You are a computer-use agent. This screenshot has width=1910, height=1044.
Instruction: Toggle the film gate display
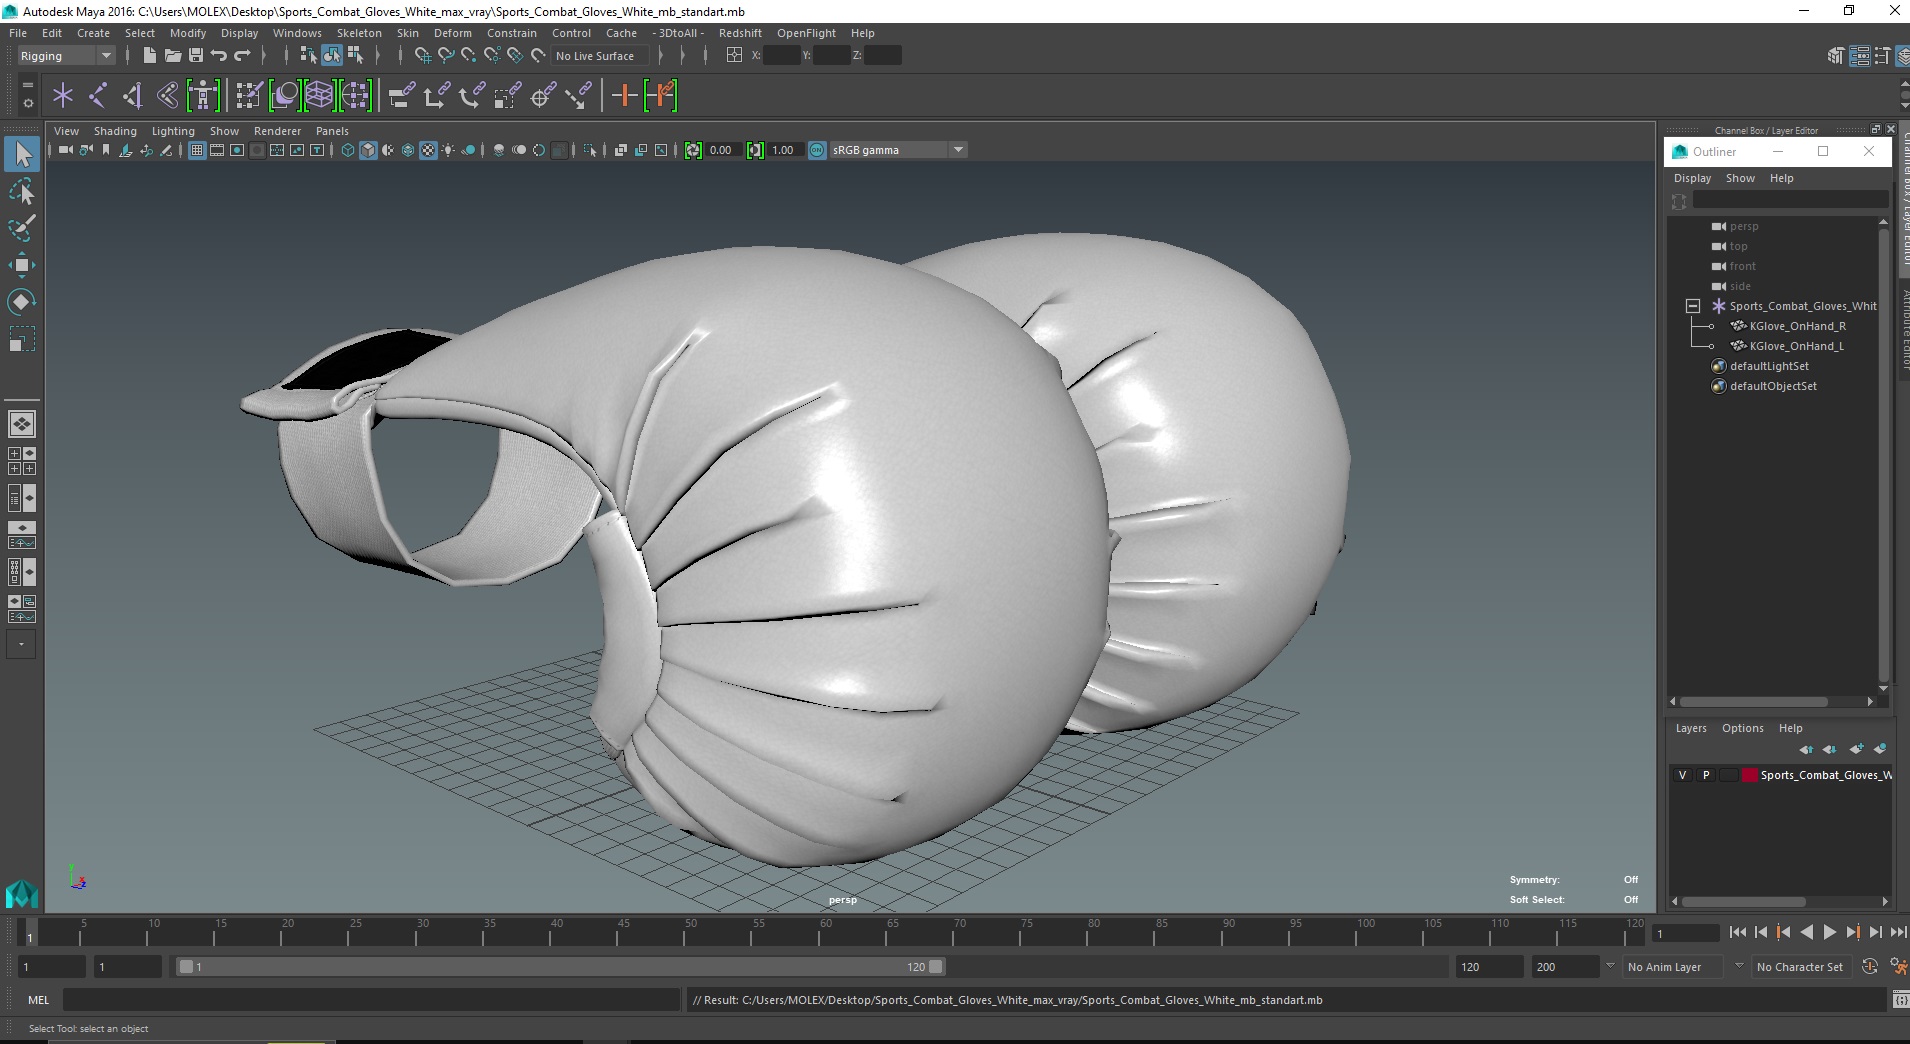pos(217,150)
